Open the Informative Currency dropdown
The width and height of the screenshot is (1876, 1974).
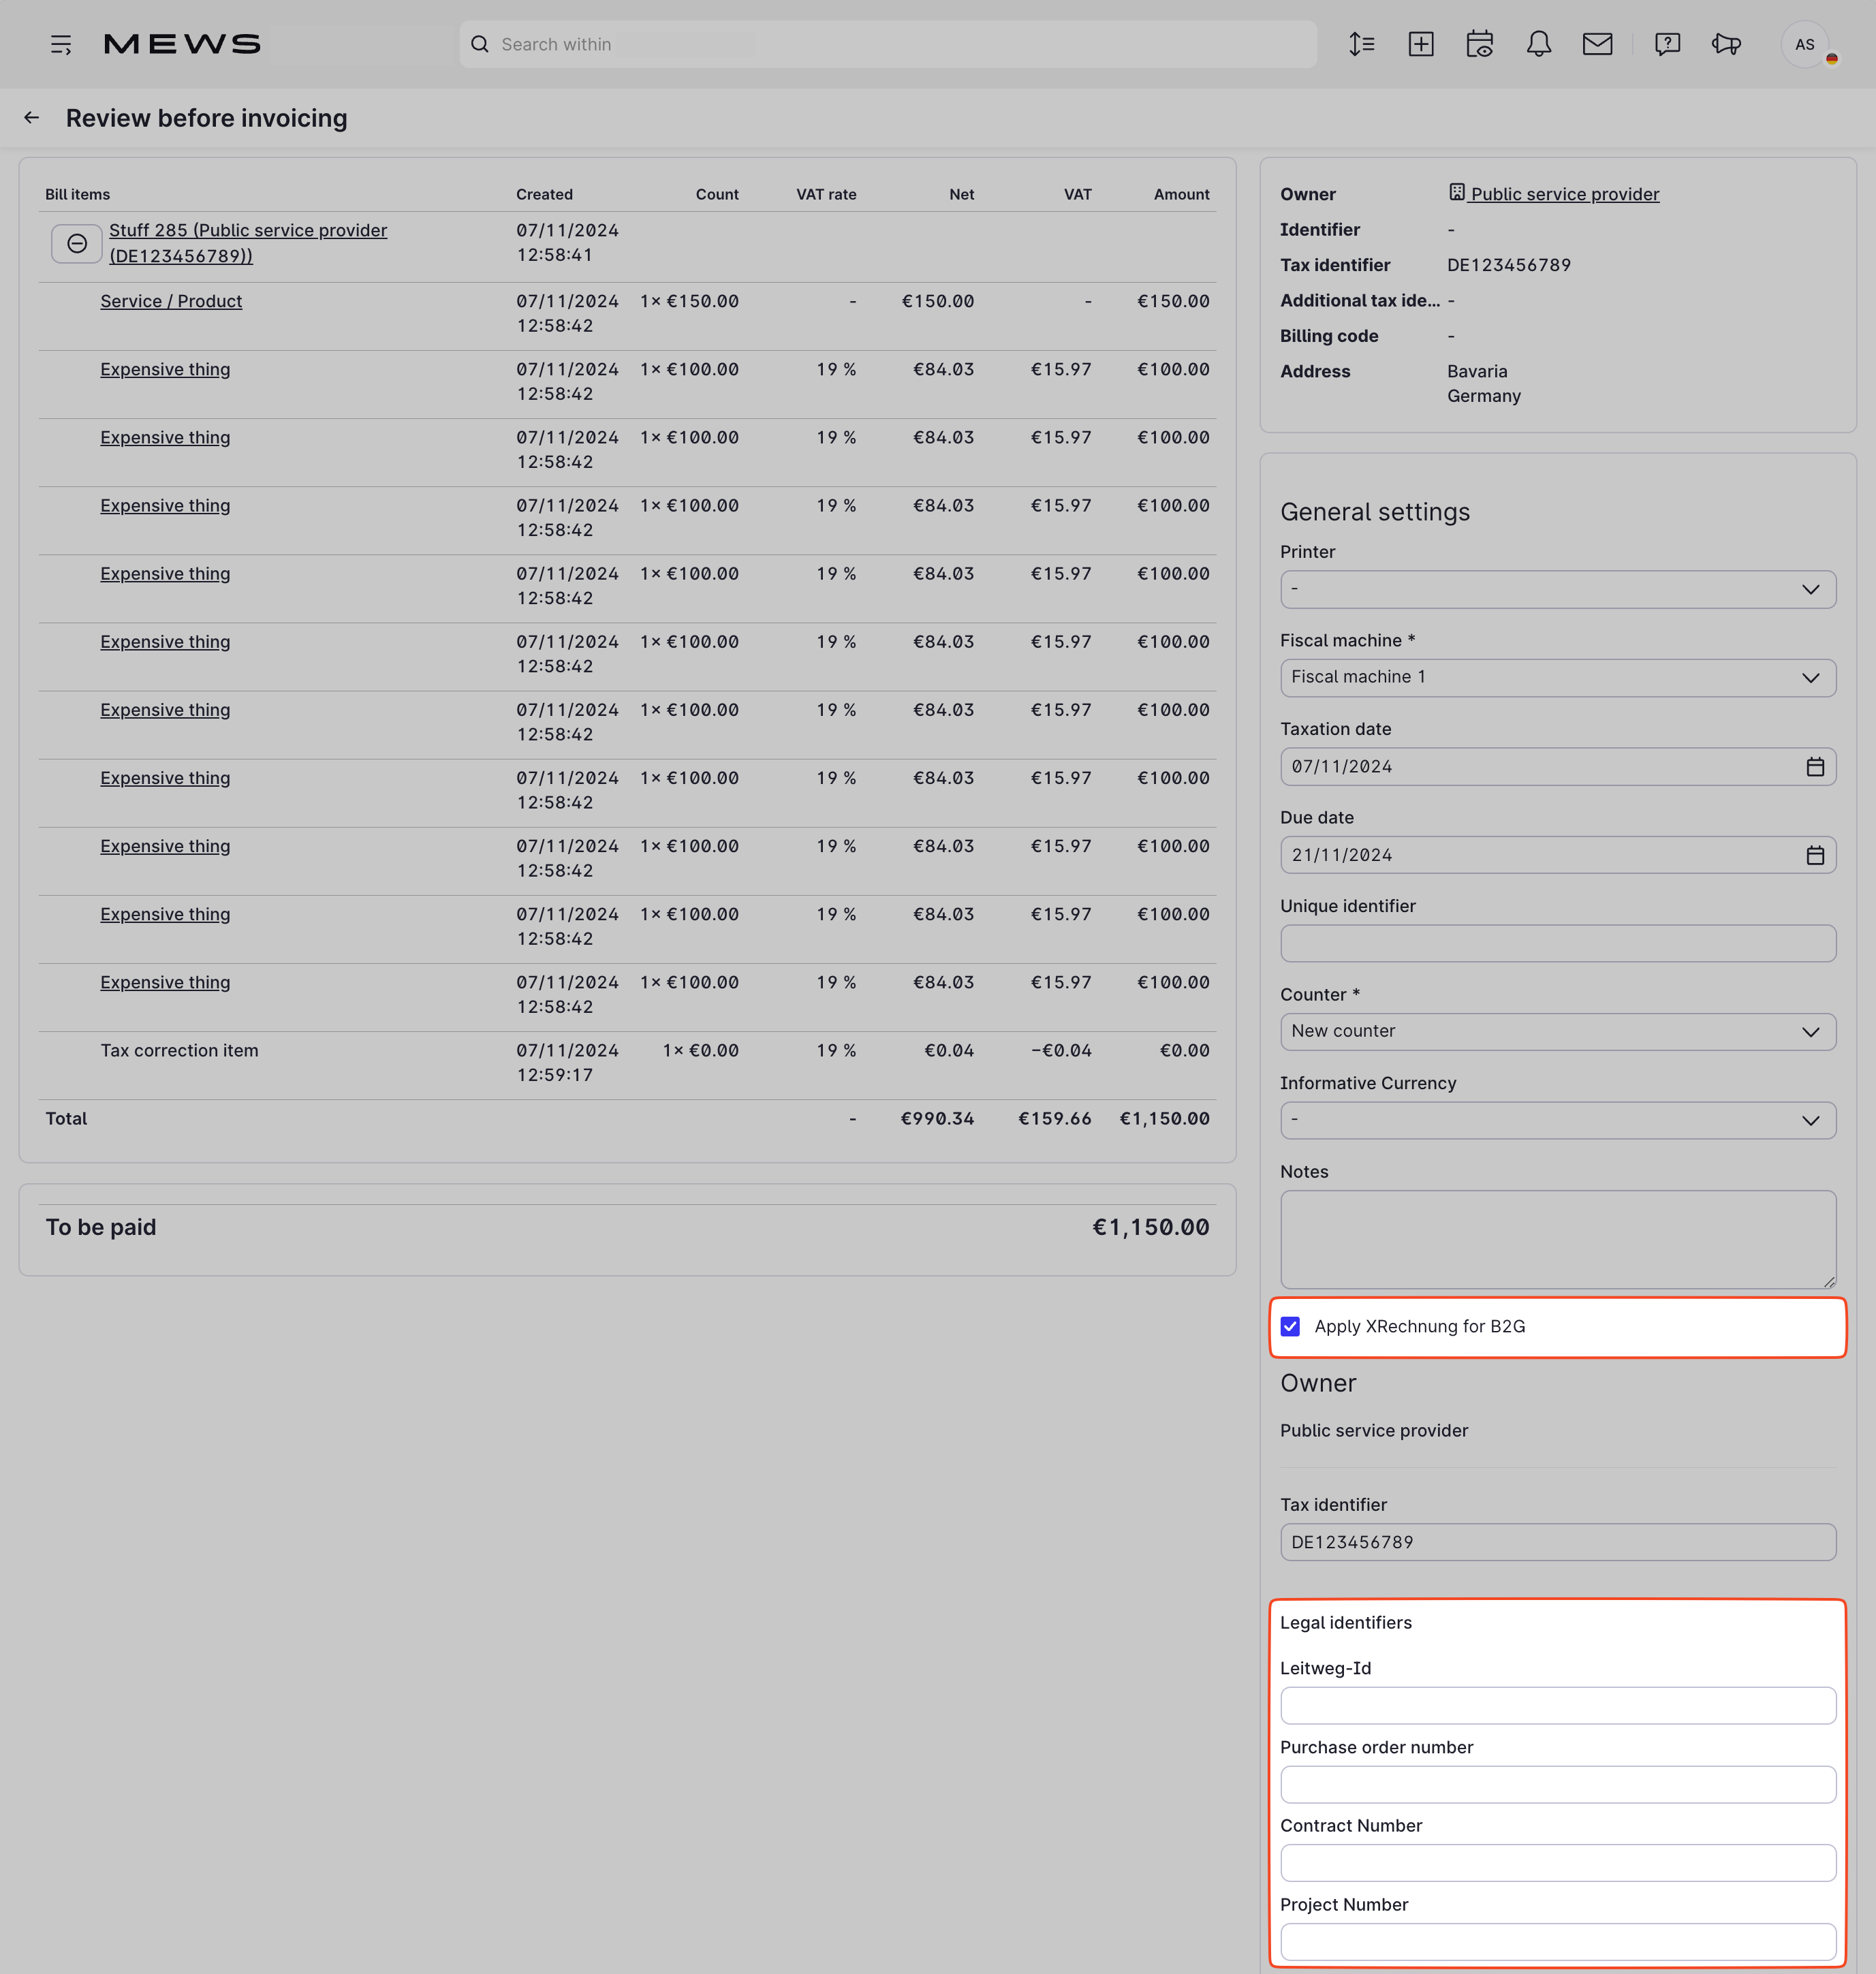[1558, 1120]
